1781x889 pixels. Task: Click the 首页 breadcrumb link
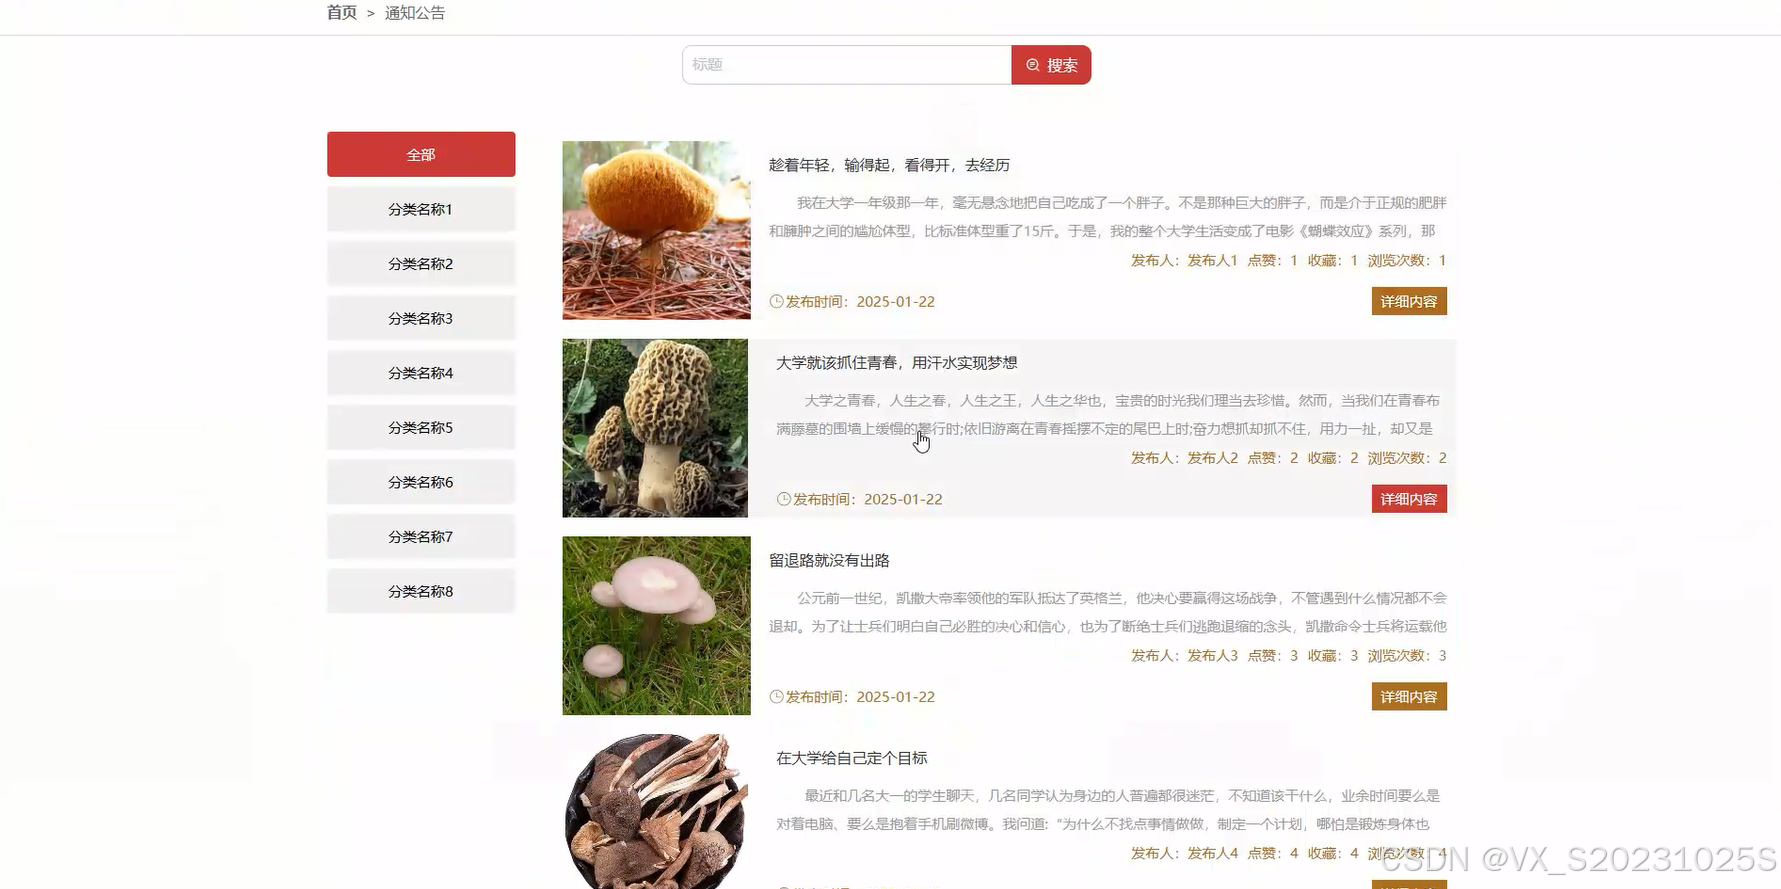tap(341, 13)
